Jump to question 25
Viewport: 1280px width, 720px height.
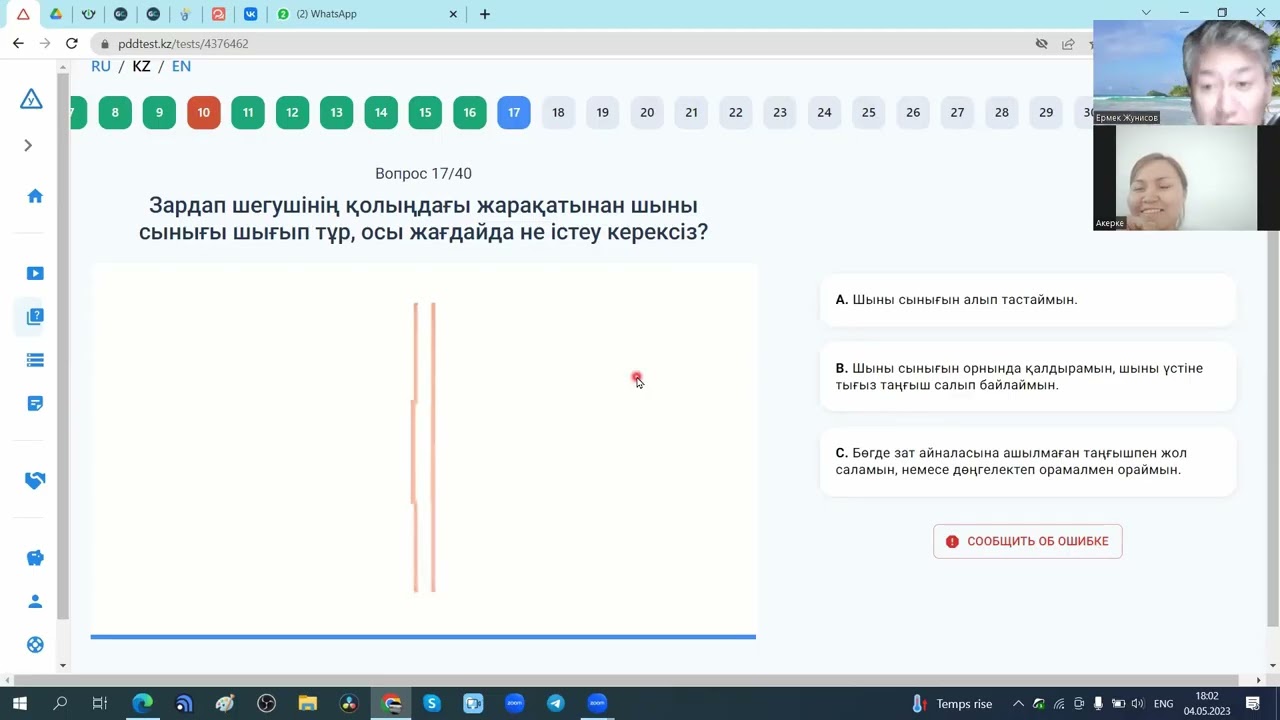868,112
